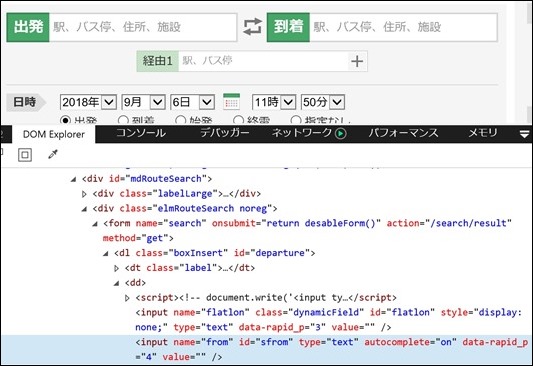Select the 到着 radio button
This screenshot has width=533, height=366.
(123, 120)
